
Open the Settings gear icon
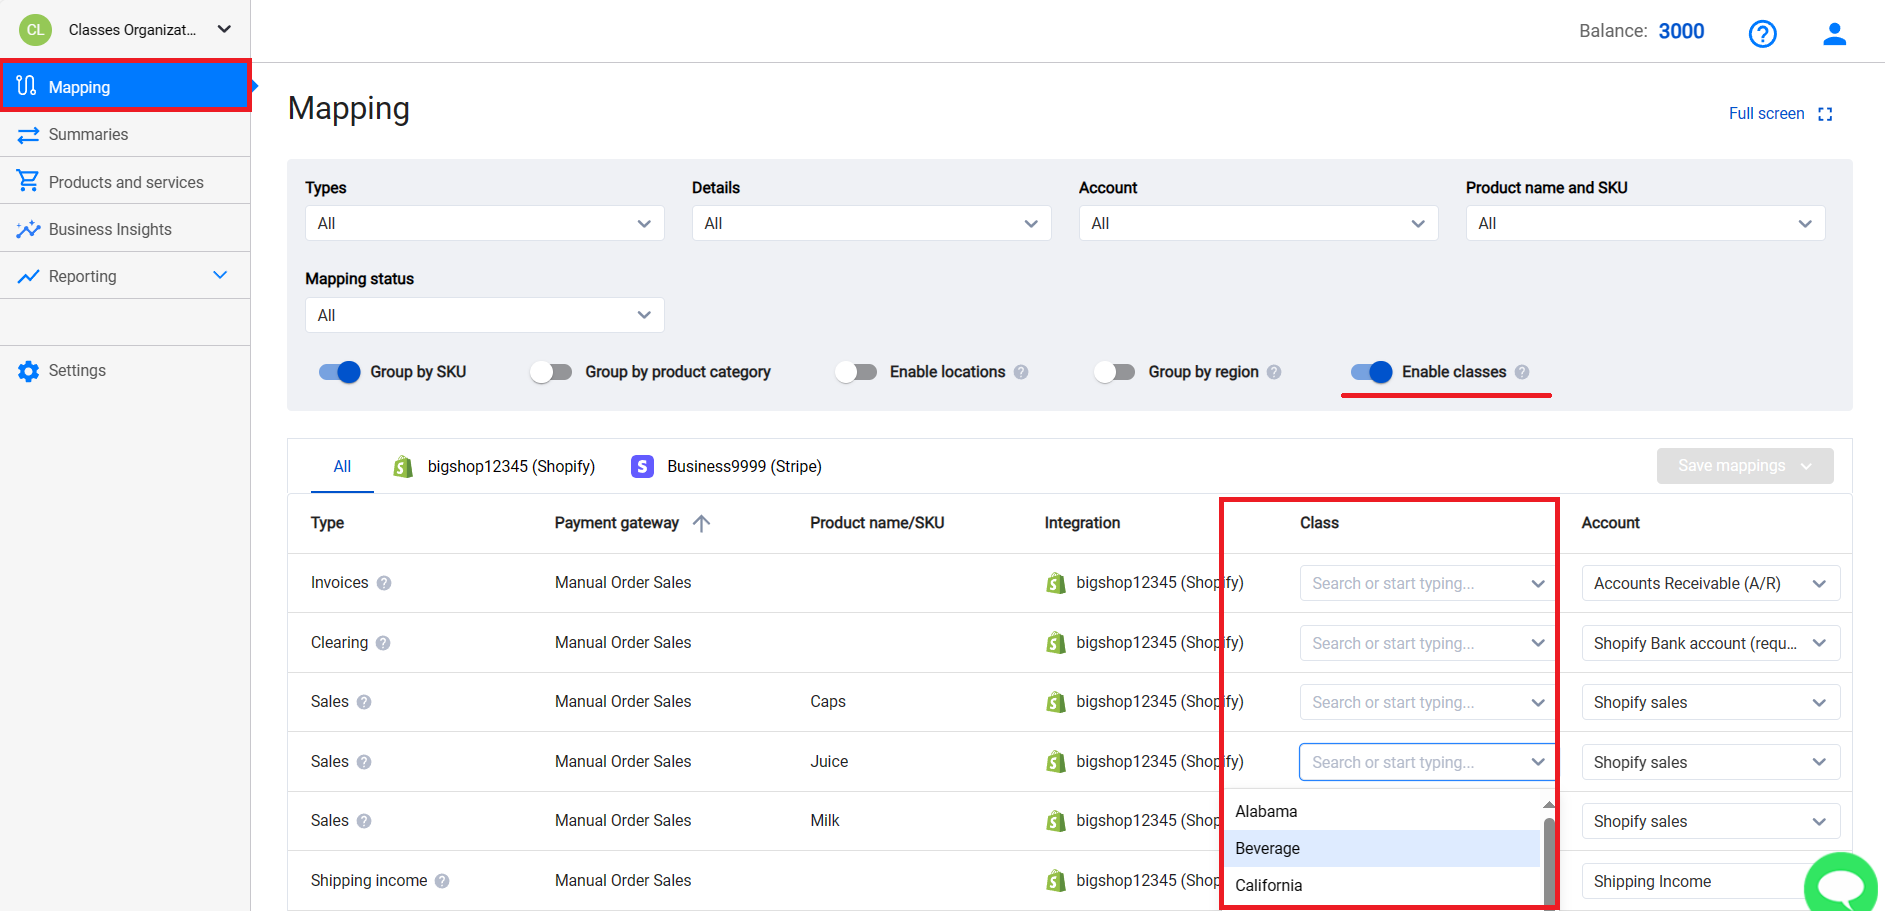tap(28, 370)
